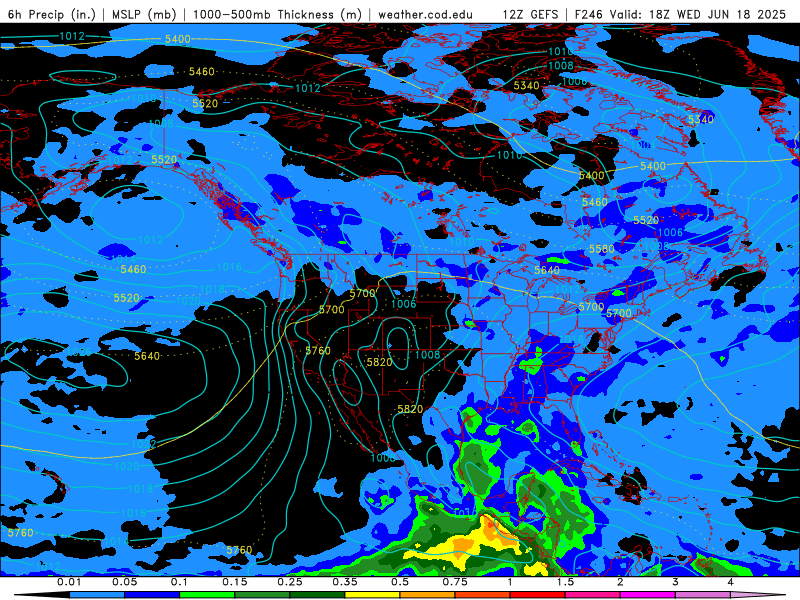Pick the yellow 0.35–0.5 legend swatch
The width and height of the screenshot is (800, 600).
(372, 595)
